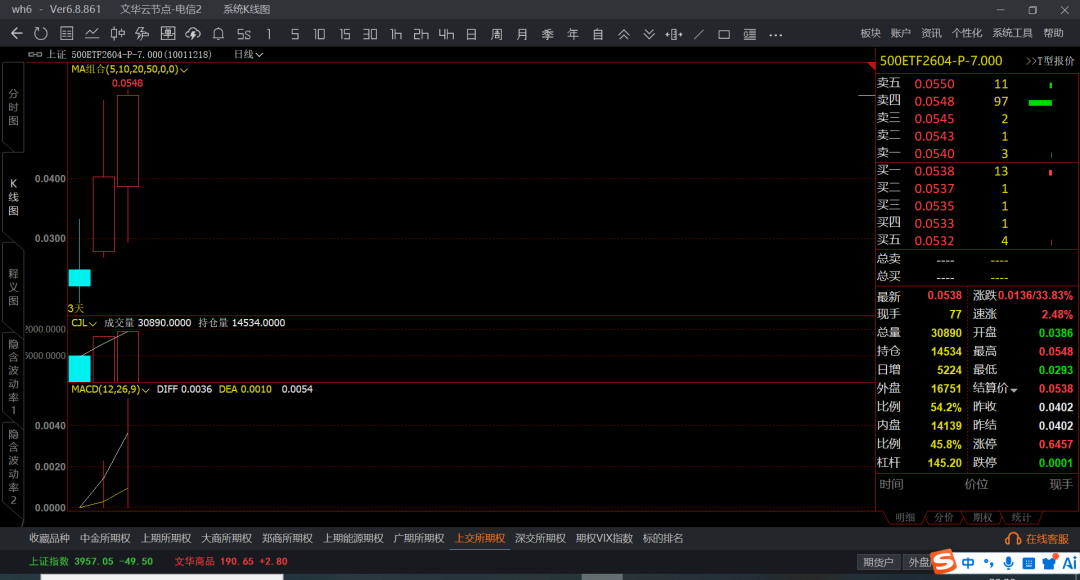Select the line drawing tool
This screenshot has width=1080, height=580.
pyautogui.click(x=698, y=34)
